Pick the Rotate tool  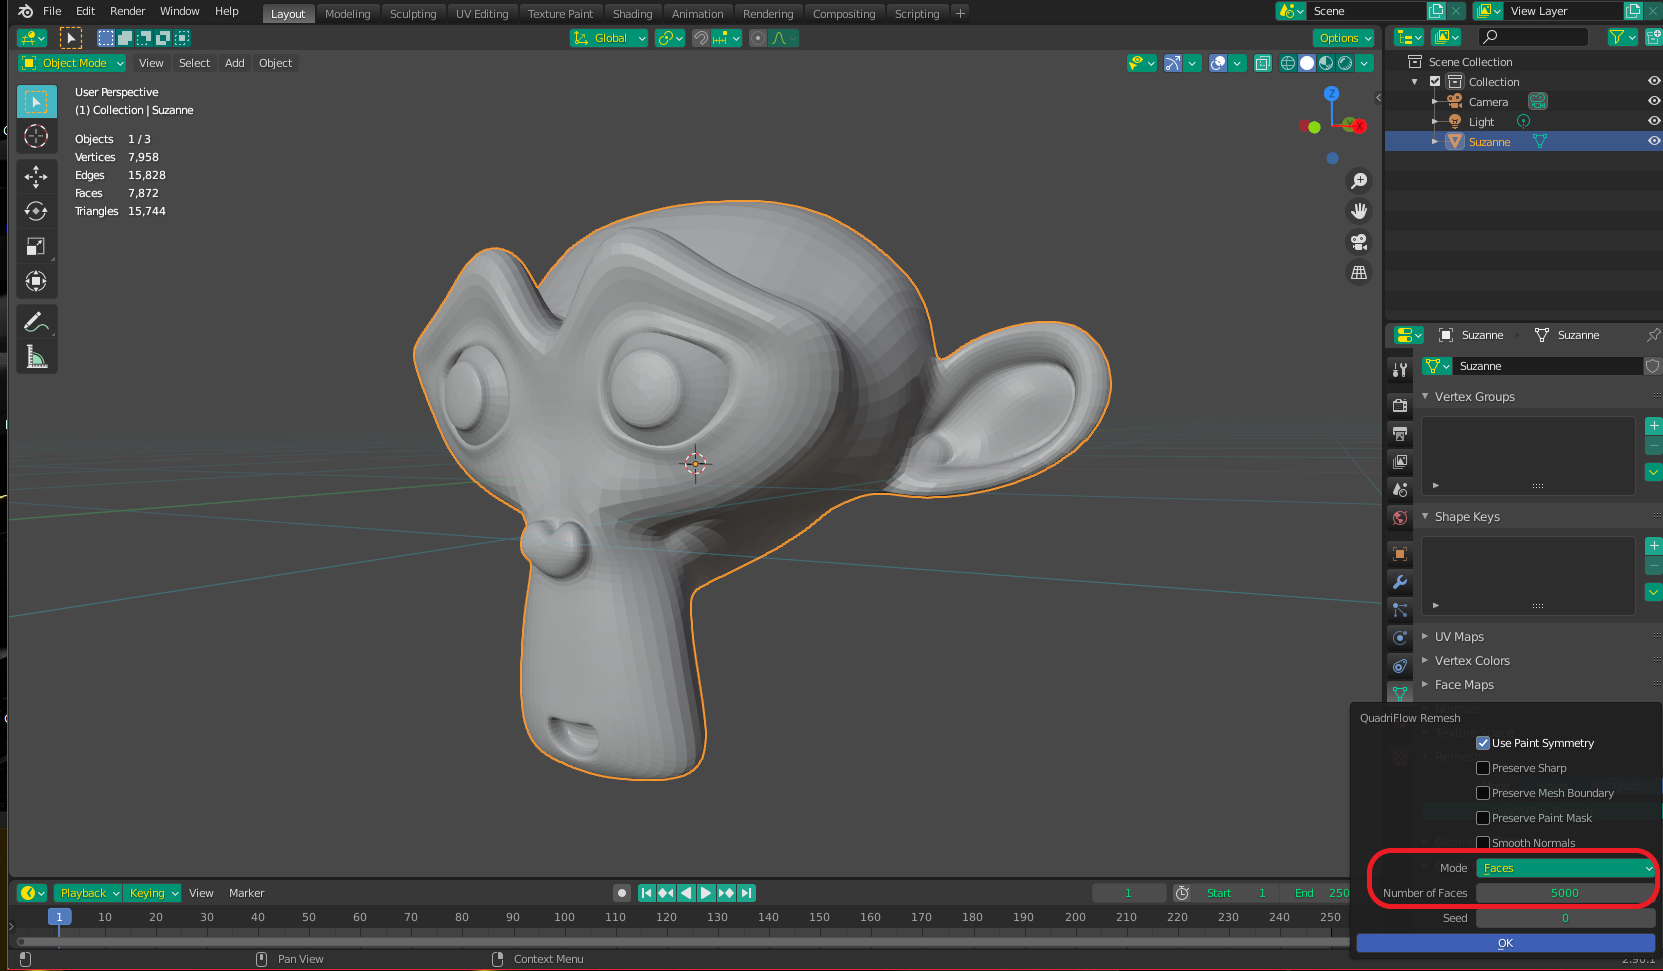click(36, 211)
